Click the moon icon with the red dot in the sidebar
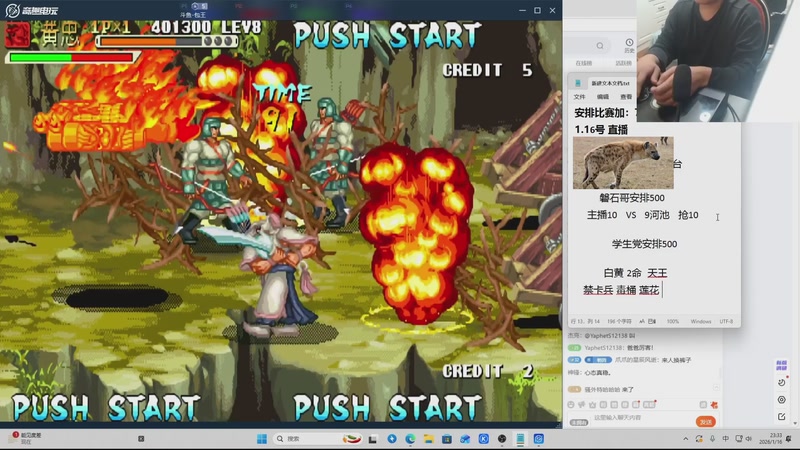 (x=782, y=382)
